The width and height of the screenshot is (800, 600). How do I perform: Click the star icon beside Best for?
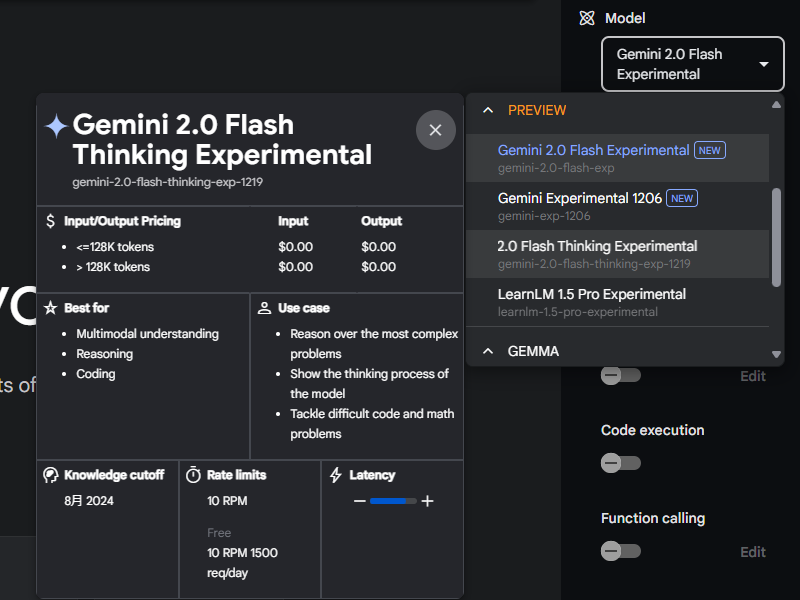(48, 307)
